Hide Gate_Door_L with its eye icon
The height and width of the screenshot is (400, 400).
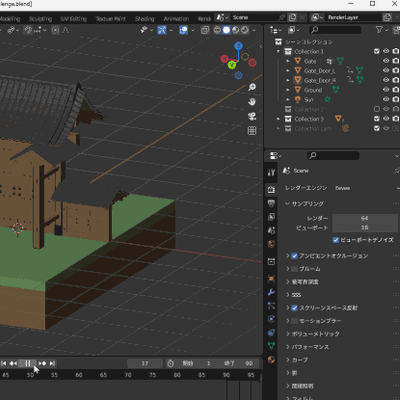point(386,70)
